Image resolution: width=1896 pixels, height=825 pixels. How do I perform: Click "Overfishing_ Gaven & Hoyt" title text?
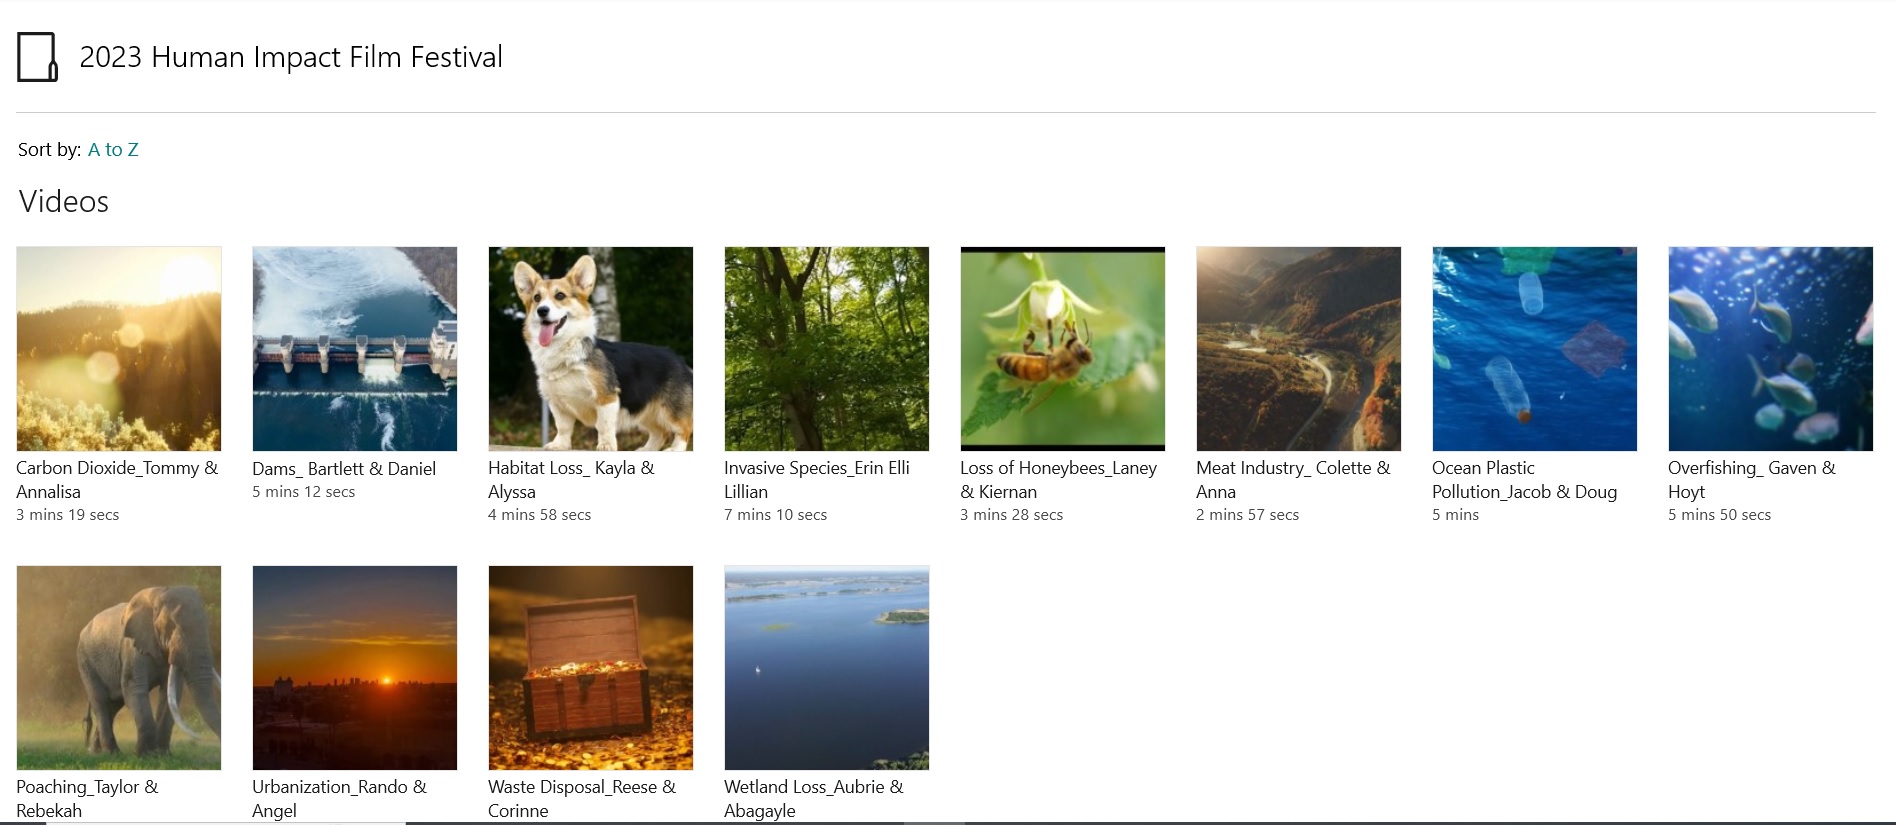1751,480
